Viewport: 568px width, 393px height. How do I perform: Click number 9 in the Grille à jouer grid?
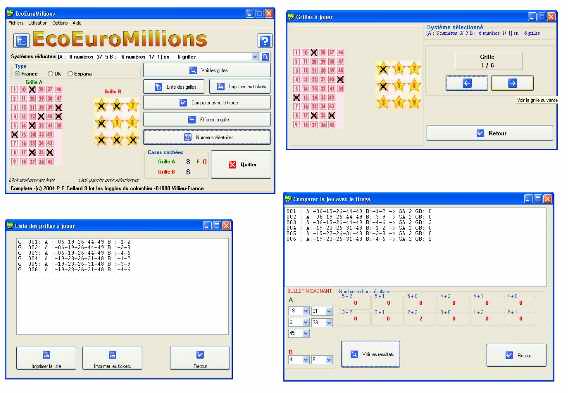tap(297, 125)
